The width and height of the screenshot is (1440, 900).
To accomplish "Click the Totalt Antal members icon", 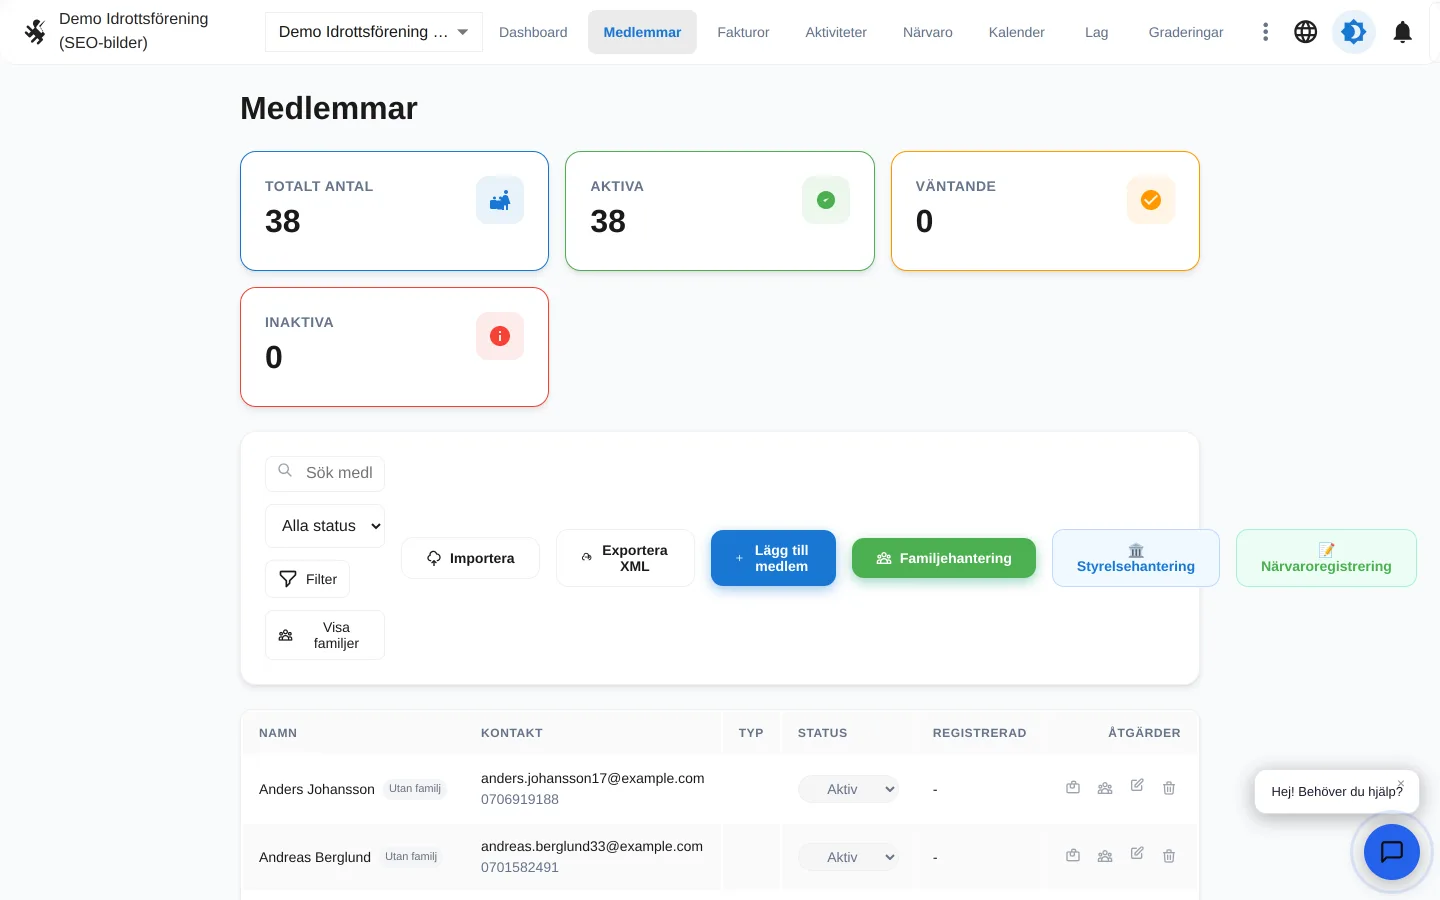I will [500, 200].
